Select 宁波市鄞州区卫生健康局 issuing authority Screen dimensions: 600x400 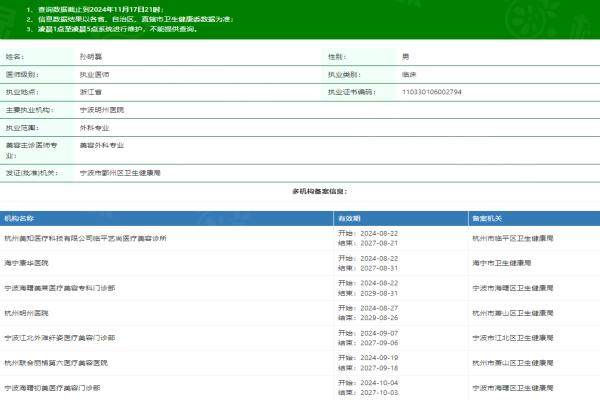click(120, 173)
